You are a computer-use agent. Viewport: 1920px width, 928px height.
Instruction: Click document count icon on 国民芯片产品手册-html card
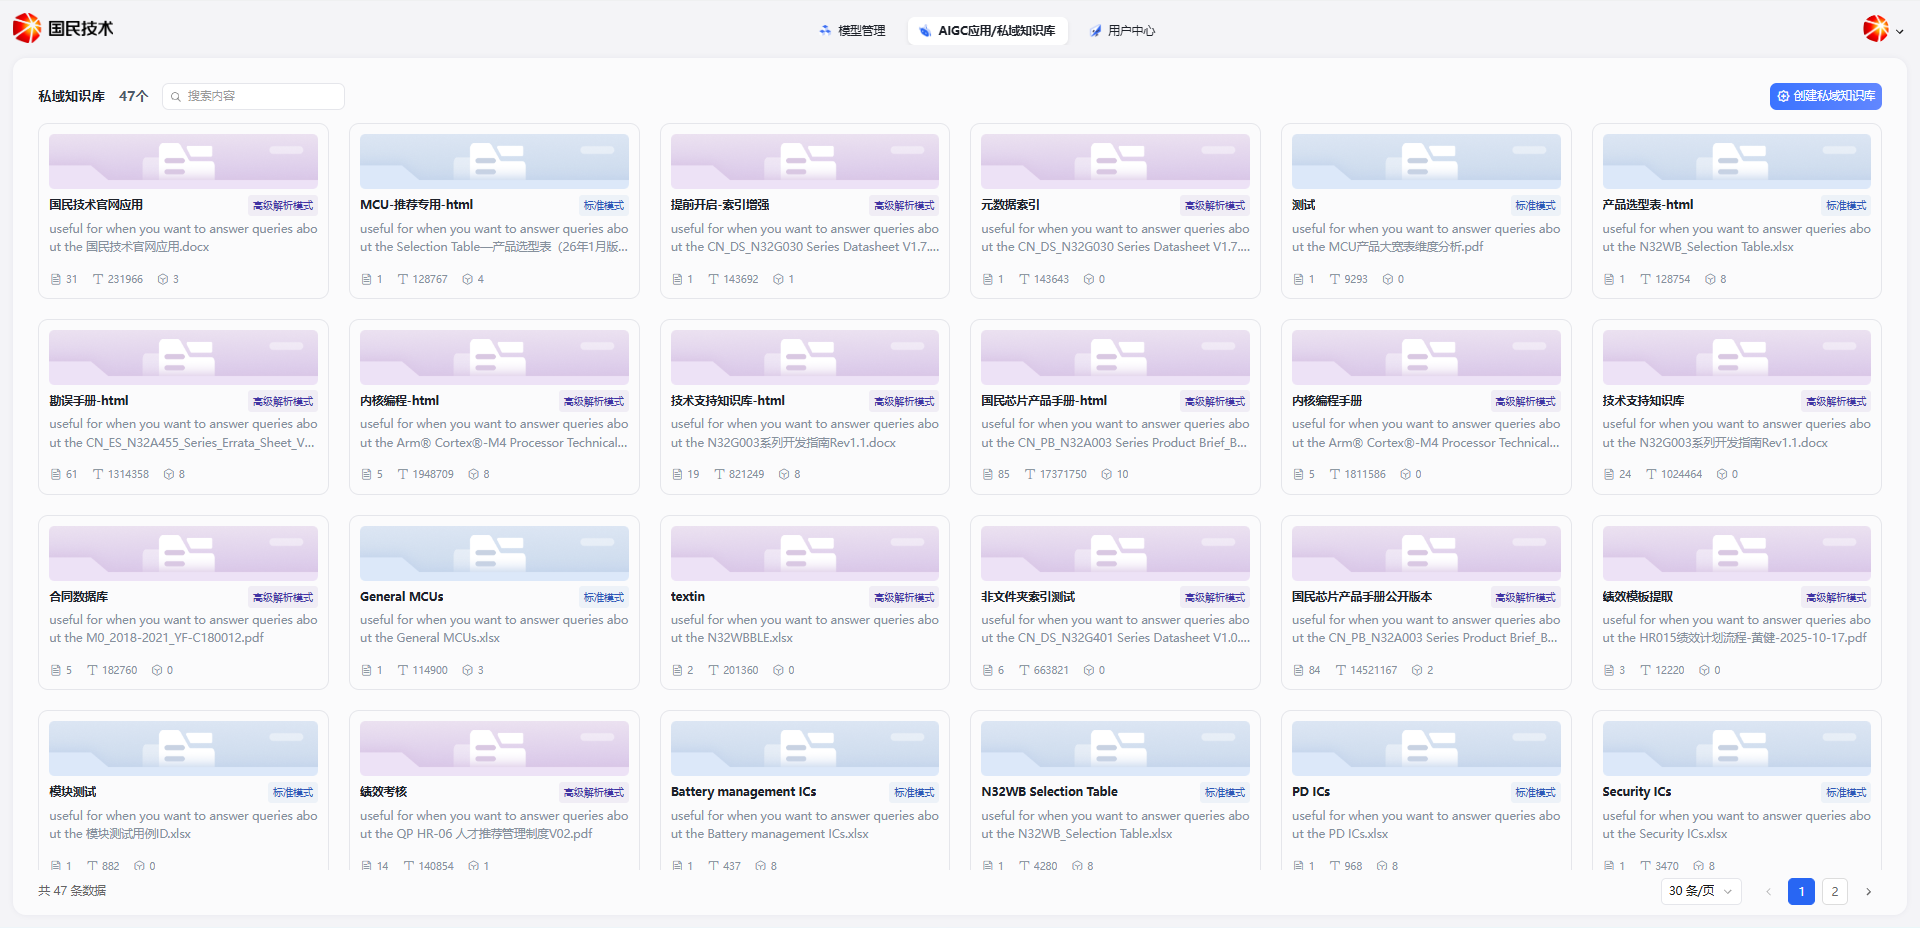[x=988, y=474]
